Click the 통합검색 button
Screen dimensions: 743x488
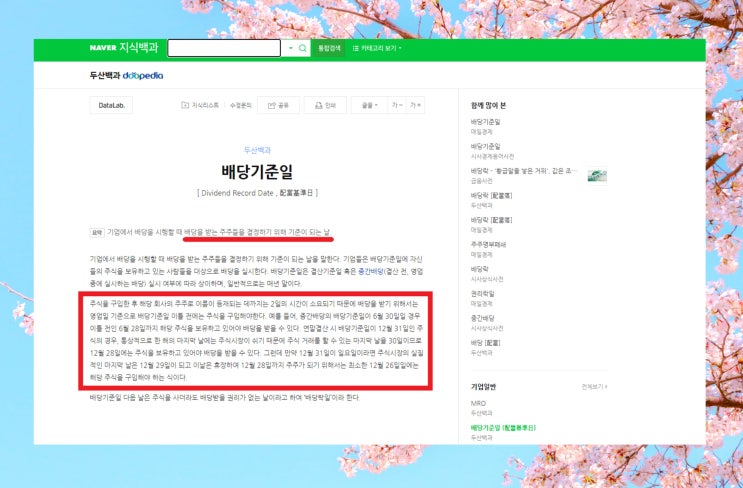[329, 48]
